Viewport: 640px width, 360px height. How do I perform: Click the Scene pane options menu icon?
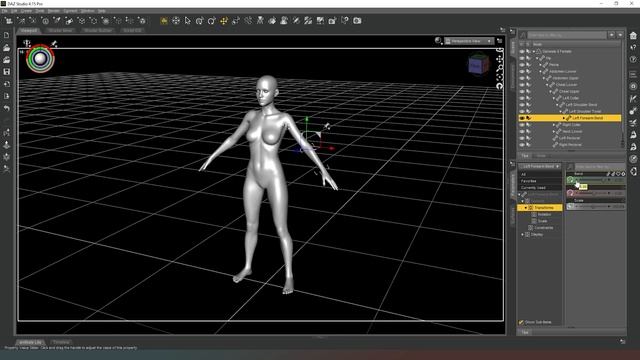point(513,31)
